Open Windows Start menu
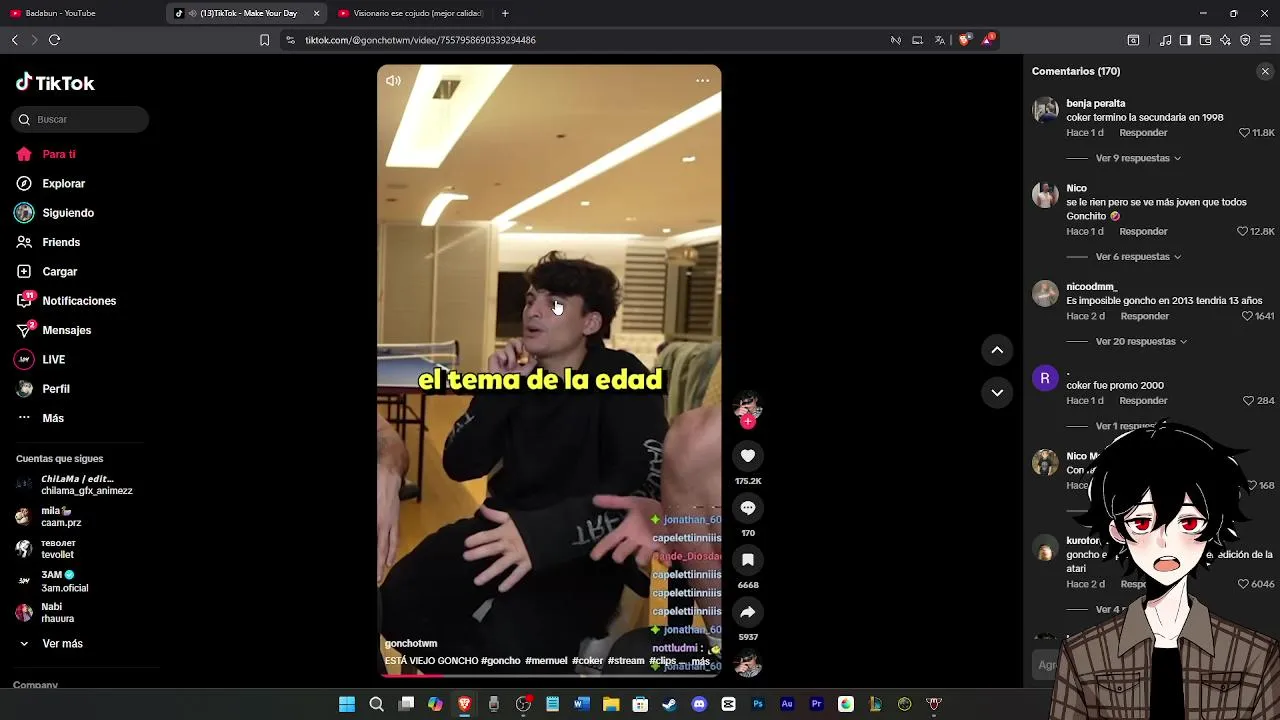 click(x=347, y=704)
